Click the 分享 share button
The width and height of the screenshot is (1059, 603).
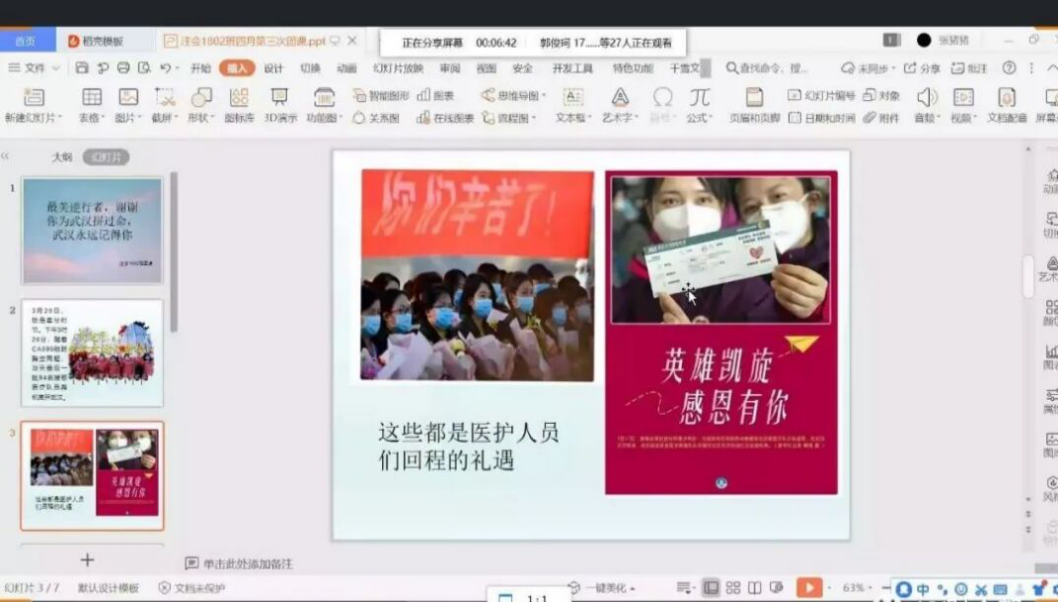pos(922,68)
